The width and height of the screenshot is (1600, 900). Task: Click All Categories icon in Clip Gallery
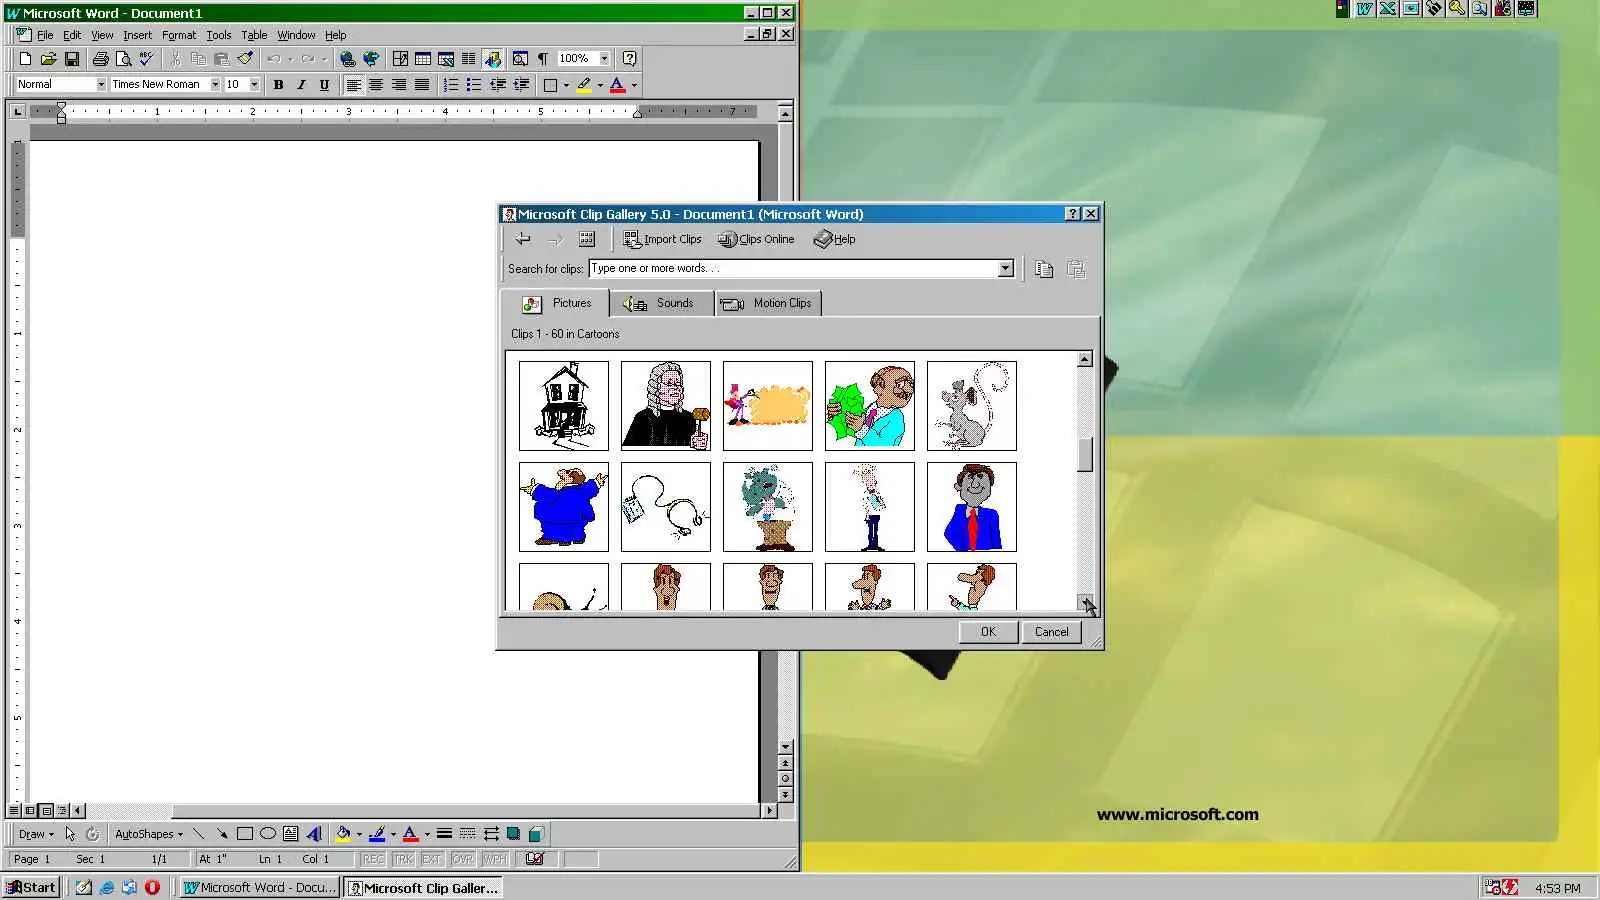(x=587, y=239)
